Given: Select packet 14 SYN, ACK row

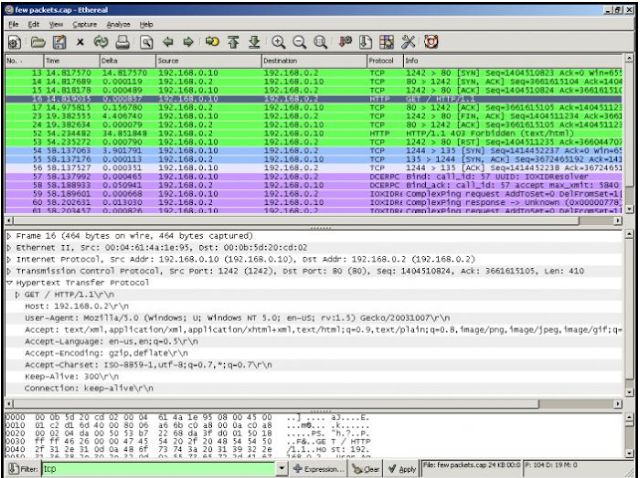Looking at the screenshot, I should (313, 82).
